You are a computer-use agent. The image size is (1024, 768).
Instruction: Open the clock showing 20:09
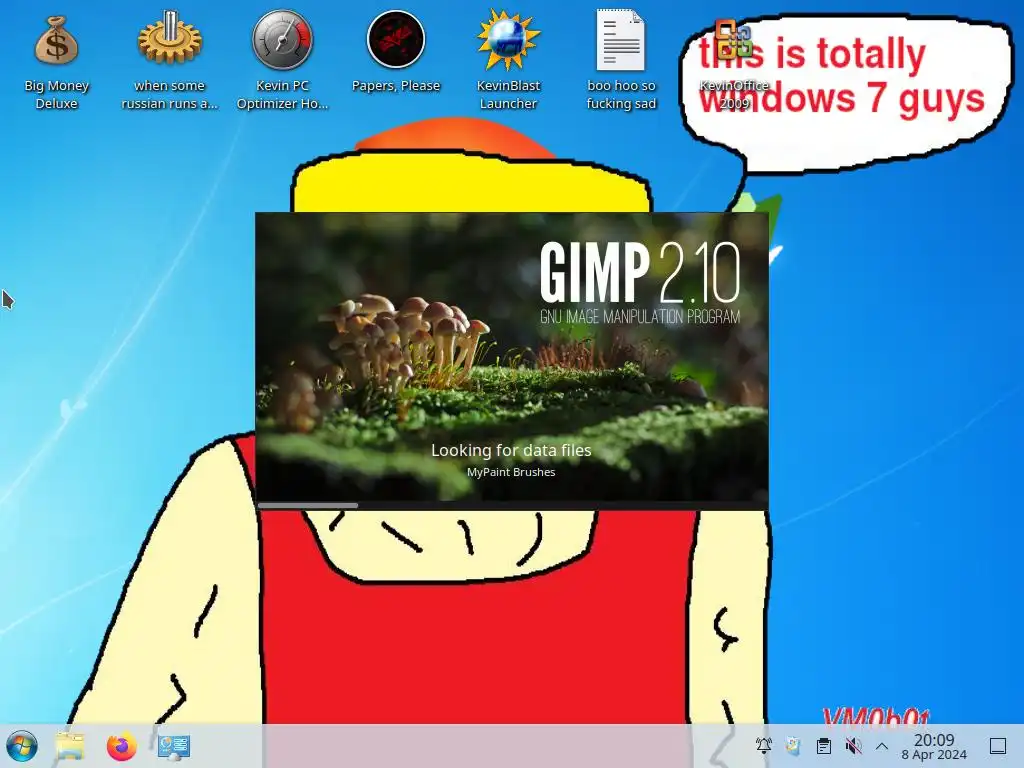pyautogui.click(x=934, y=746)
